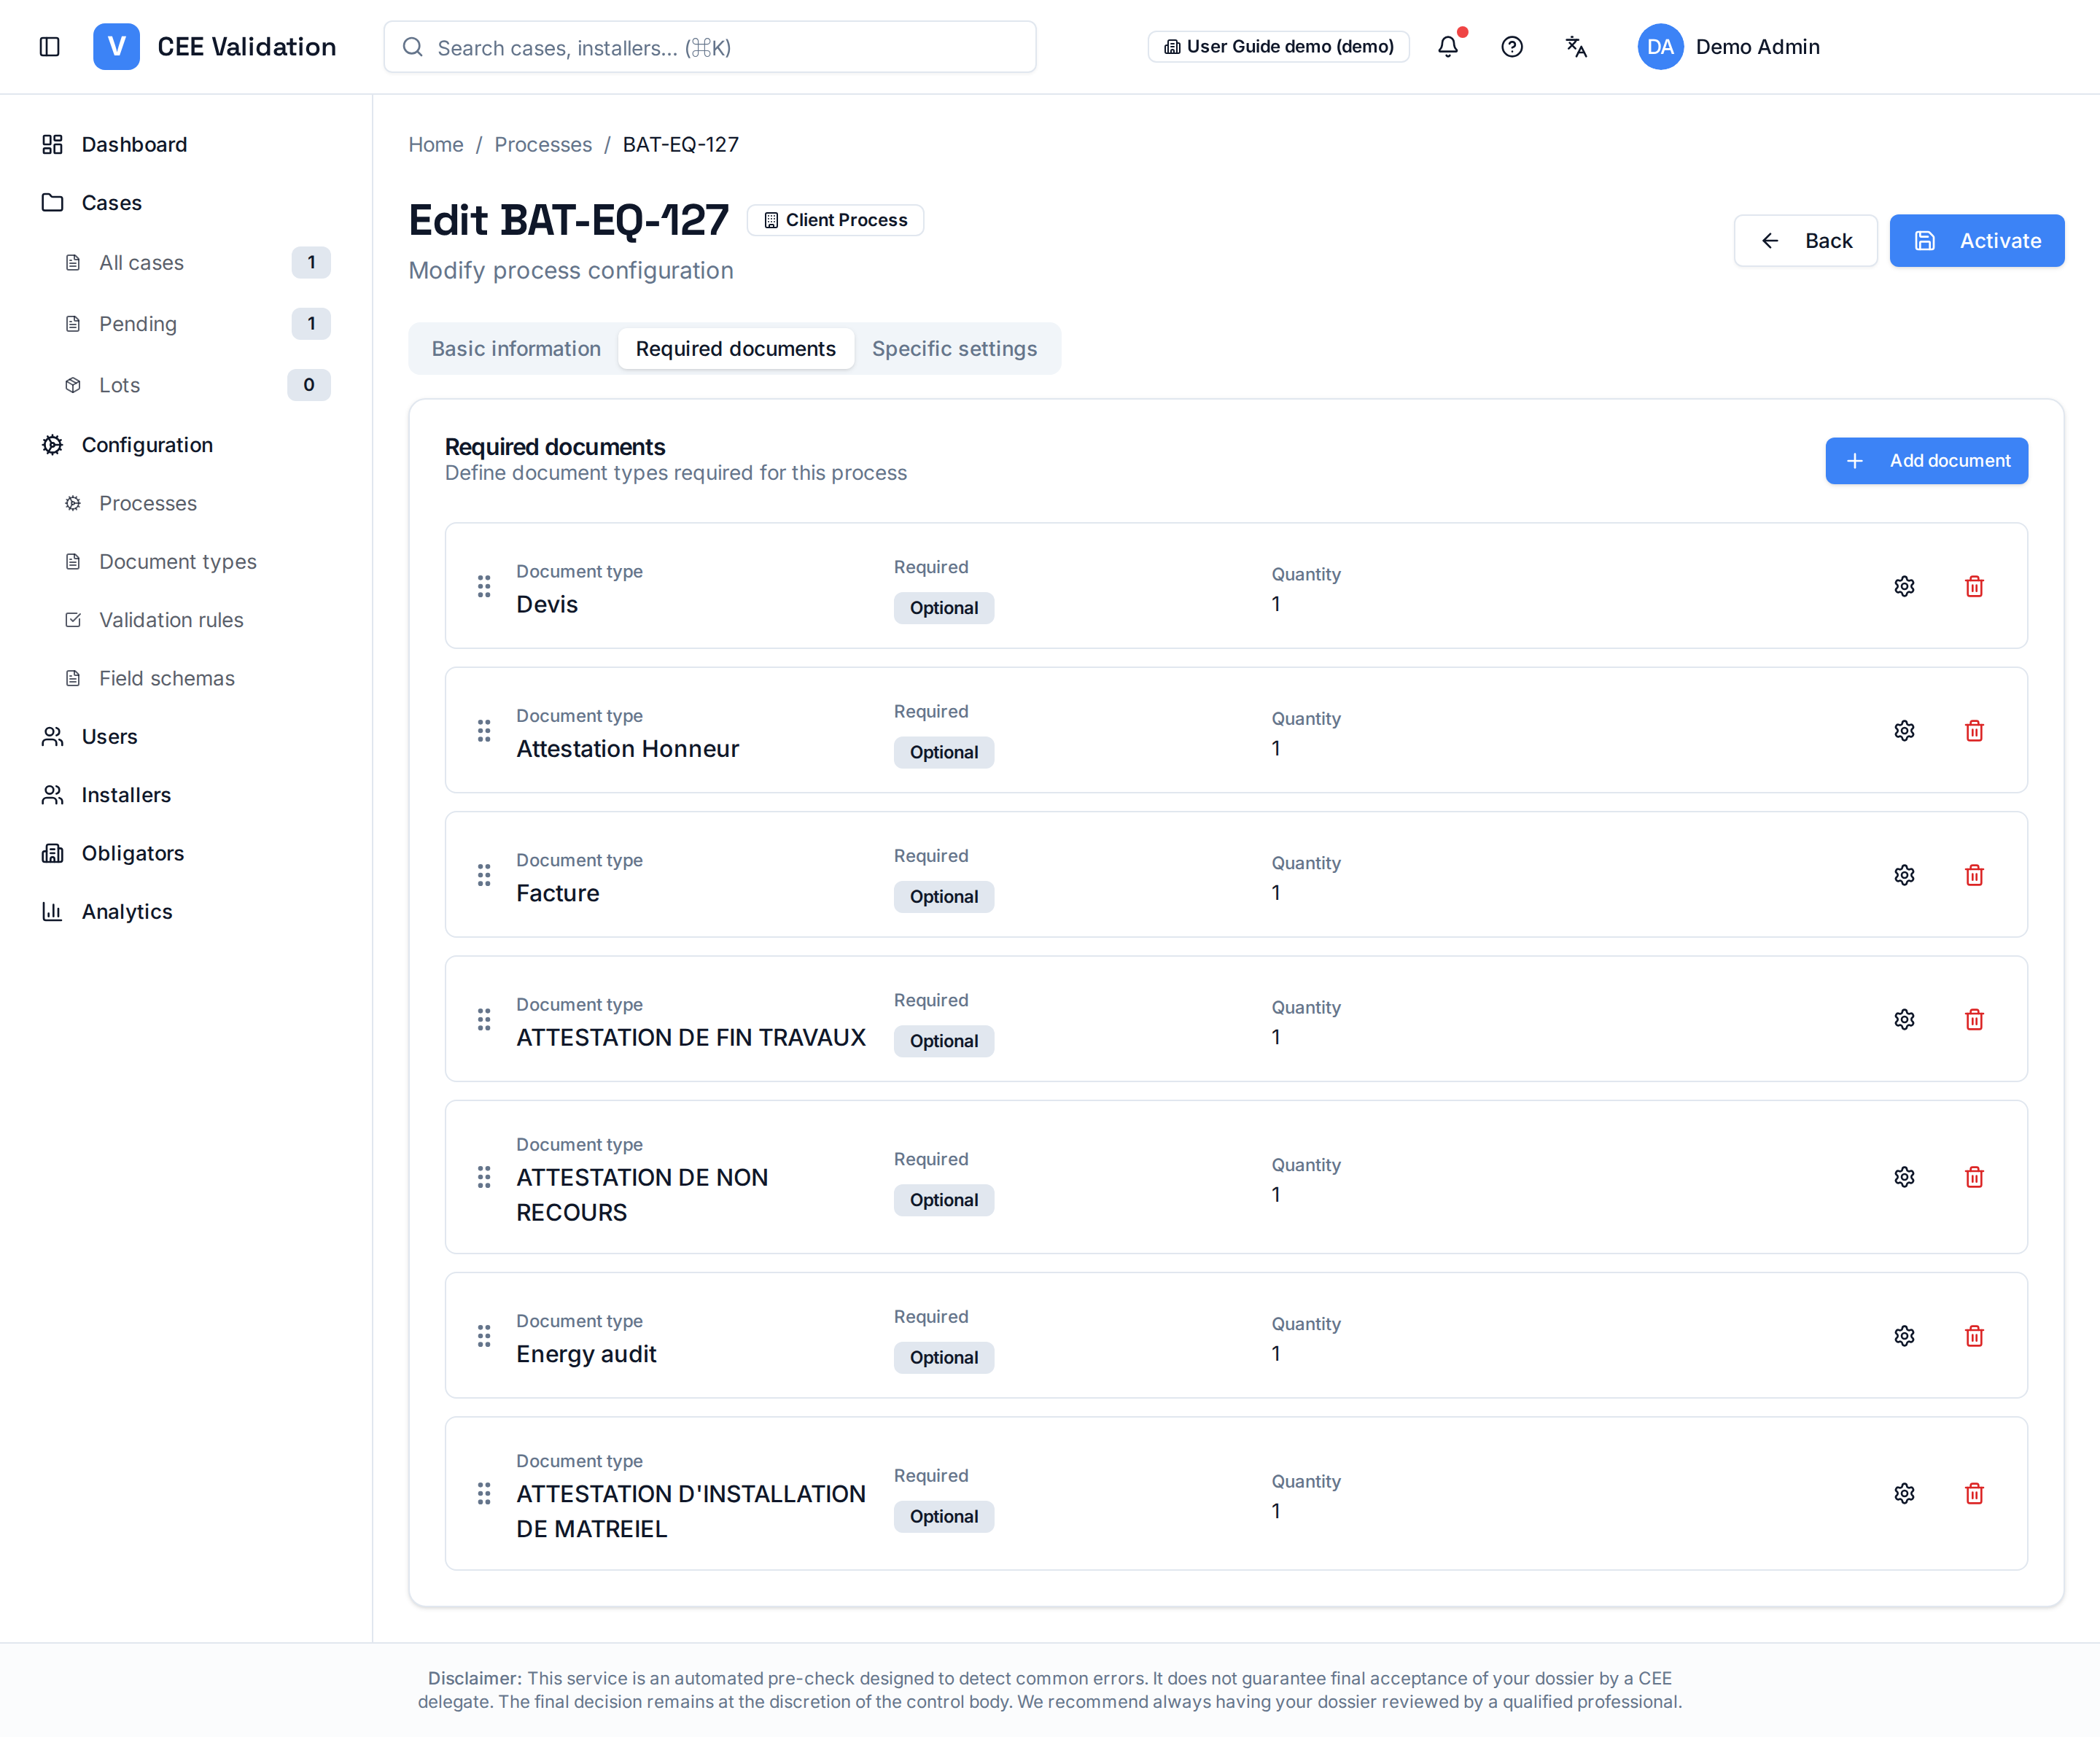This screenshot has height=1737, width=2100.
Task: Open settings for ATTESTATION DE FIN TRAVAUX
Action: coord(1904,1019)
